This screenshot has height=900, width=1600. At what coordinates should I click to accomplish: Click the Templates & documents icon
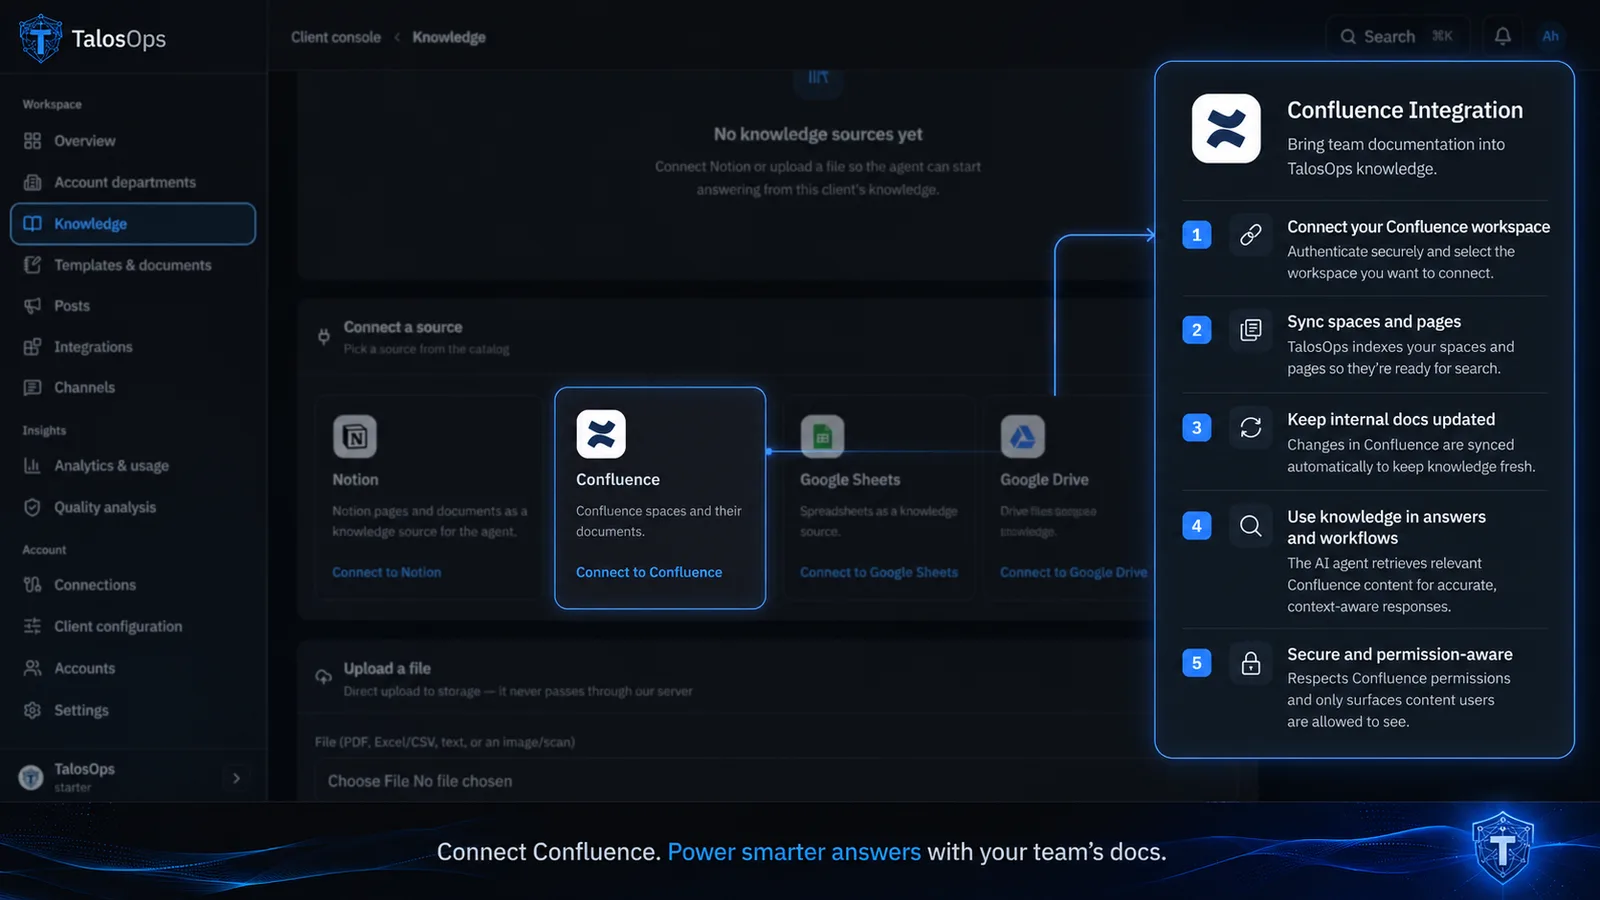point(33,265)
